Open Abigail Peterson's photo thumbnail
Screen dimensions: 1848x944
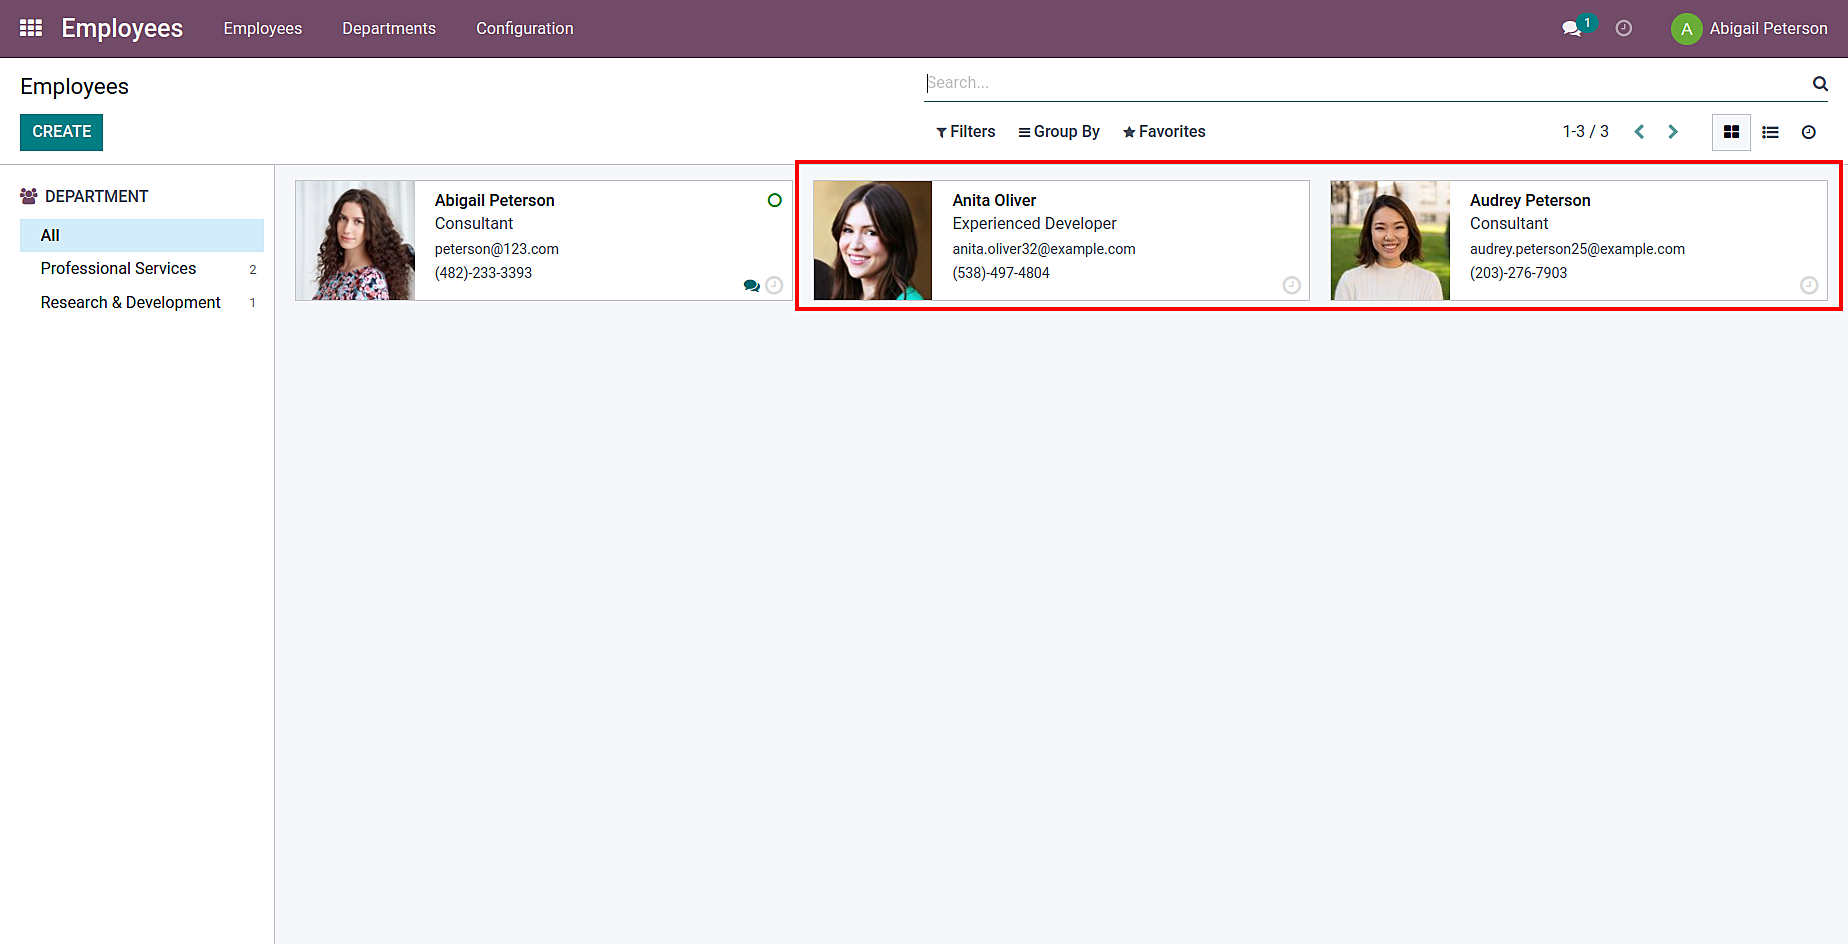point(355,240)
